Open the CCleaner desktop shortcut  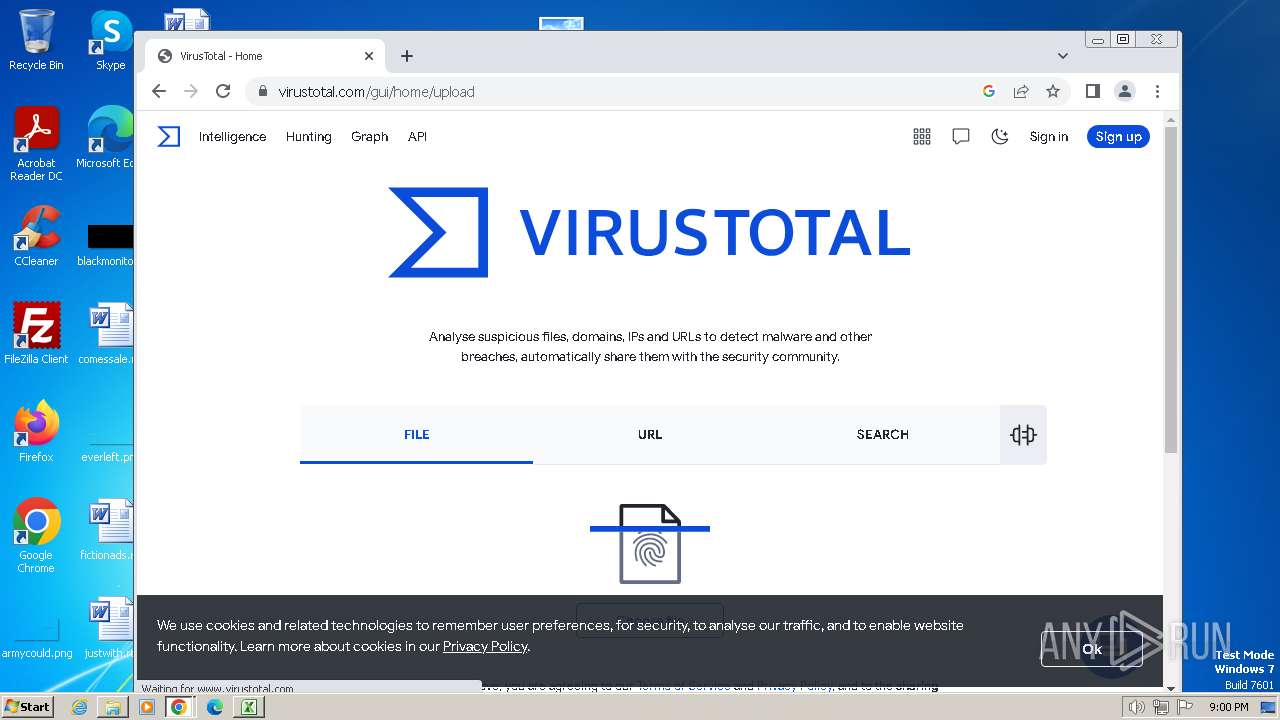point(36,236)
